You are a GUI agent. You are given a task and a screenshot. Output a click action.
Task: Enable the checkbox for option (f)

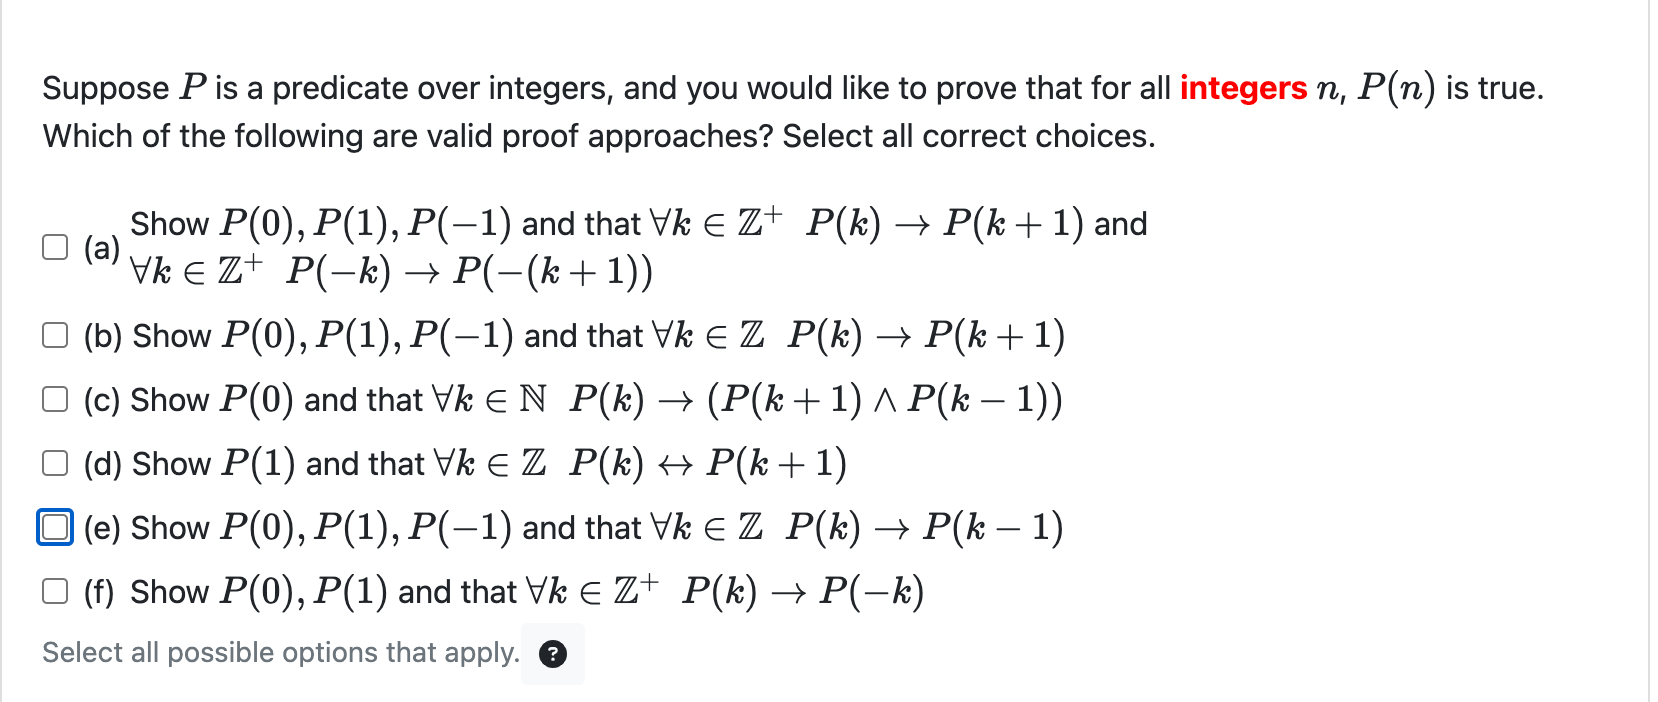pyautogui.click(x=55, y=591)
